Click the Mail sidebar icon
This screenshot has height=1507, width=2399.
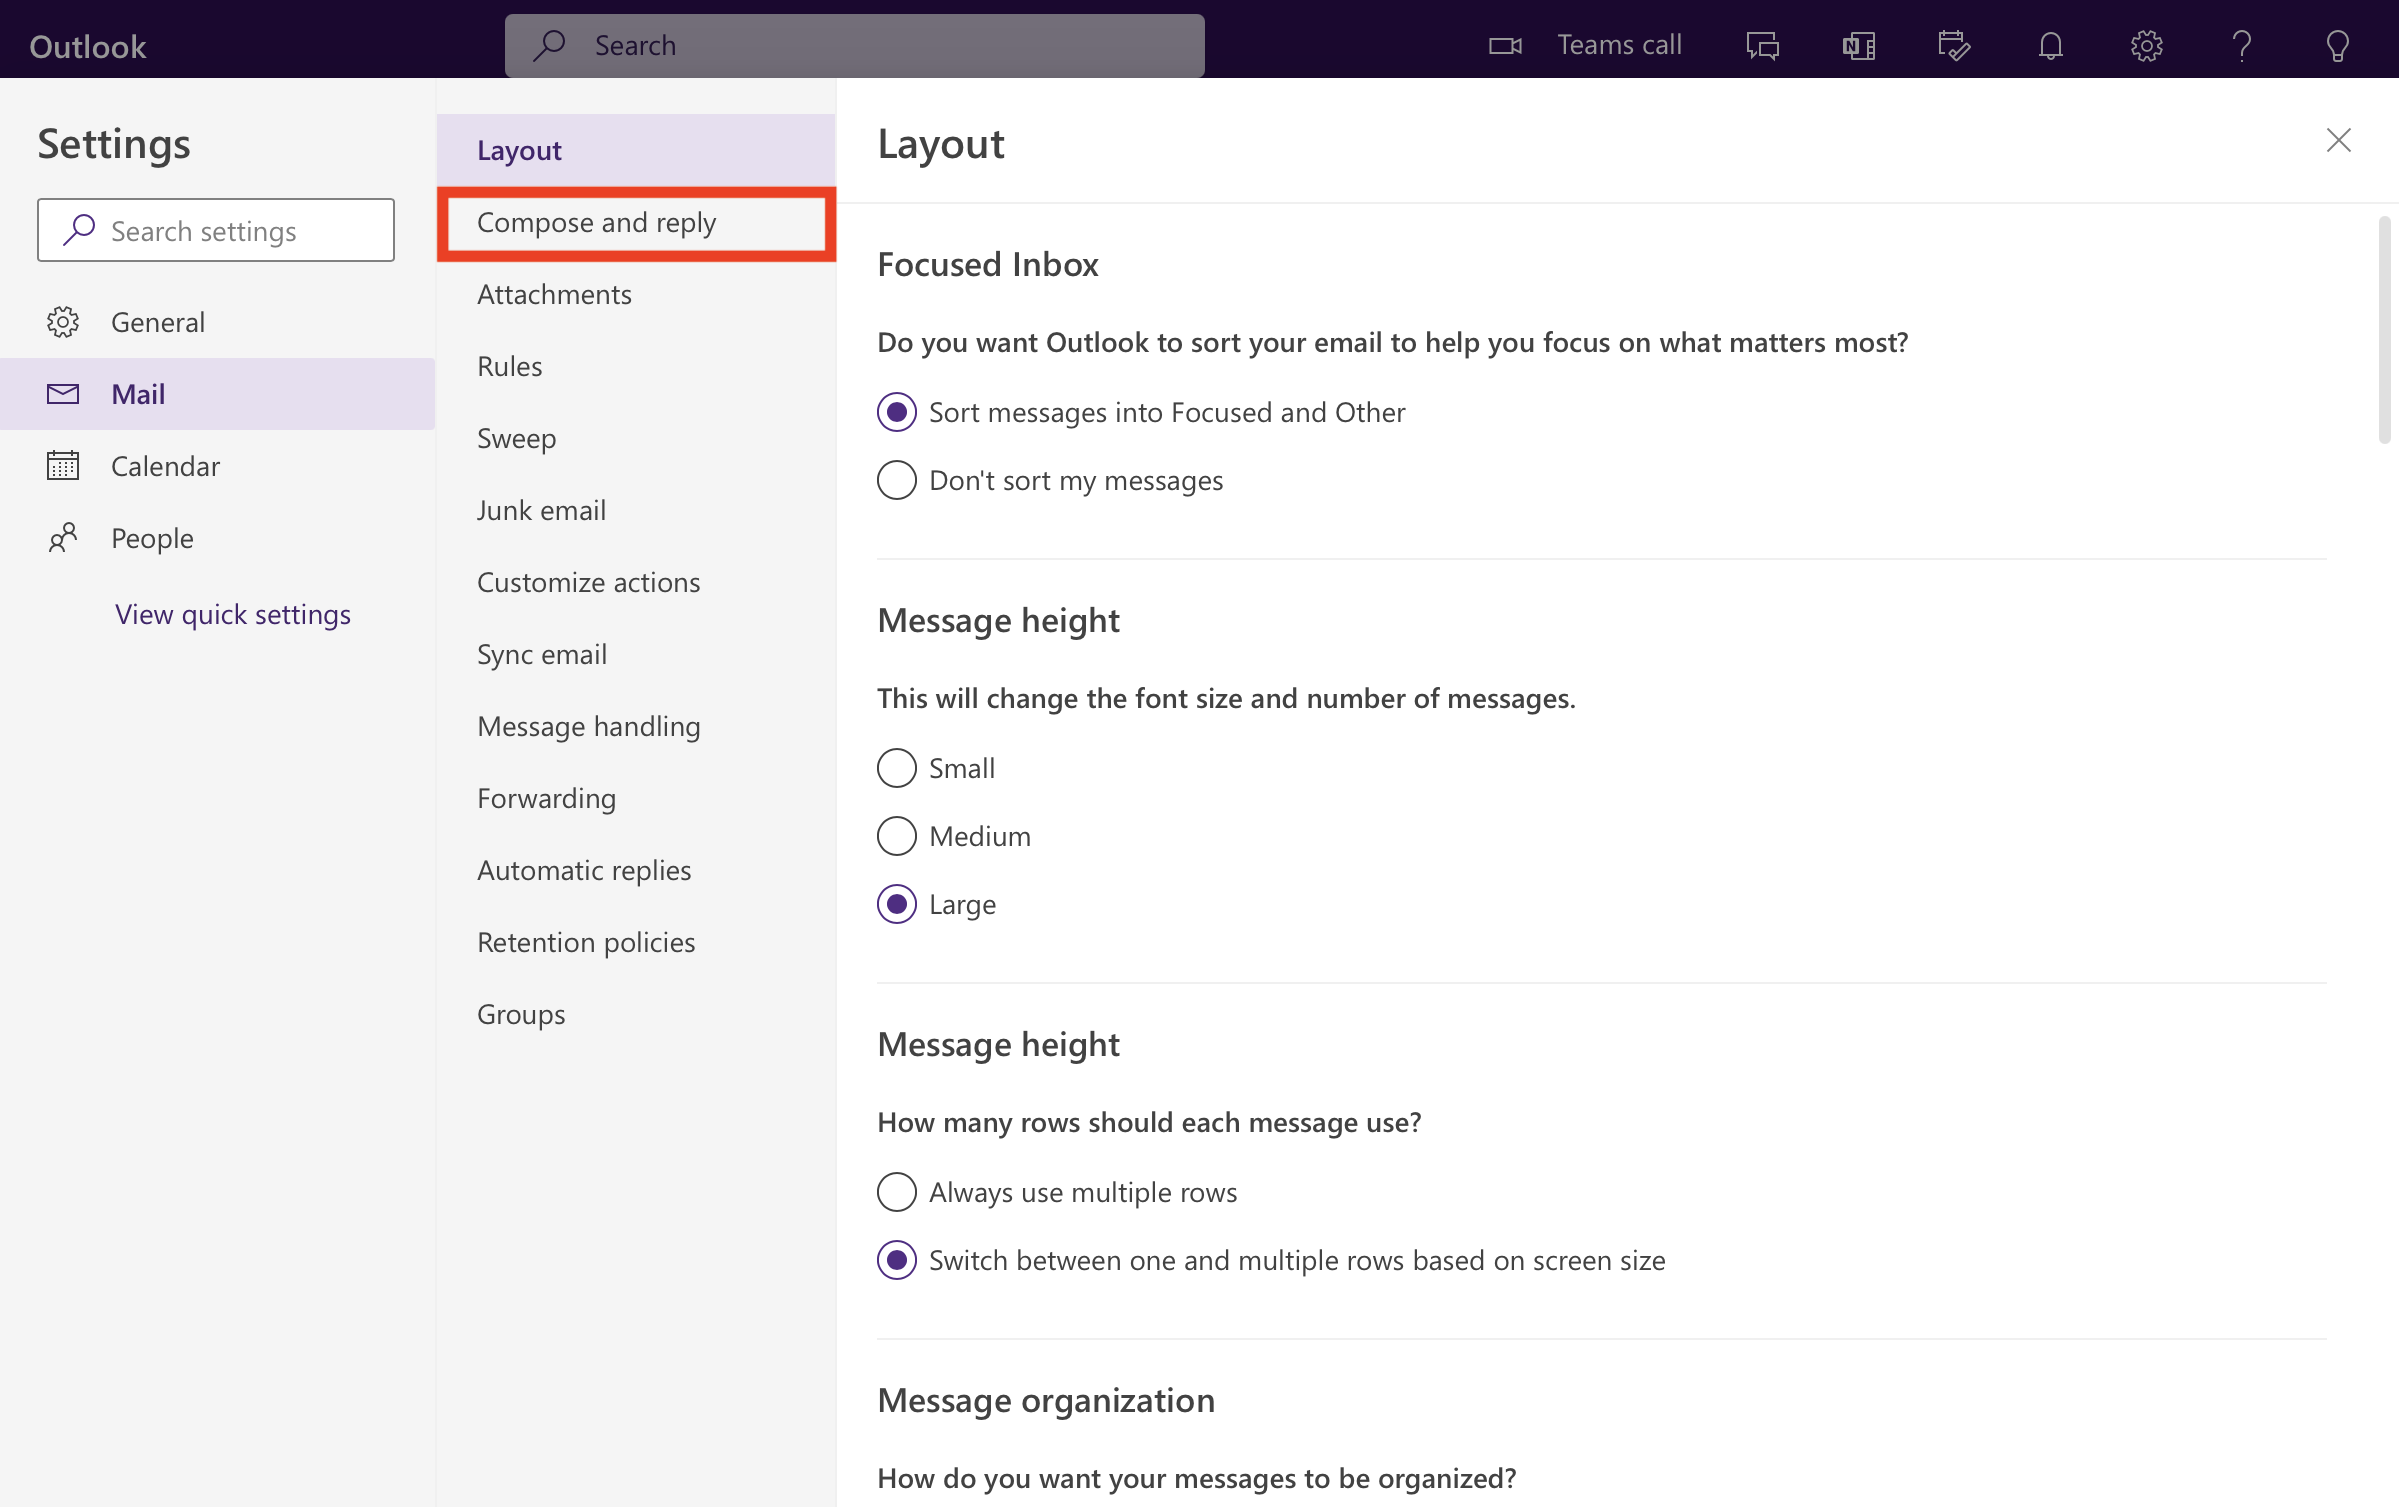[x=59, y=392]
